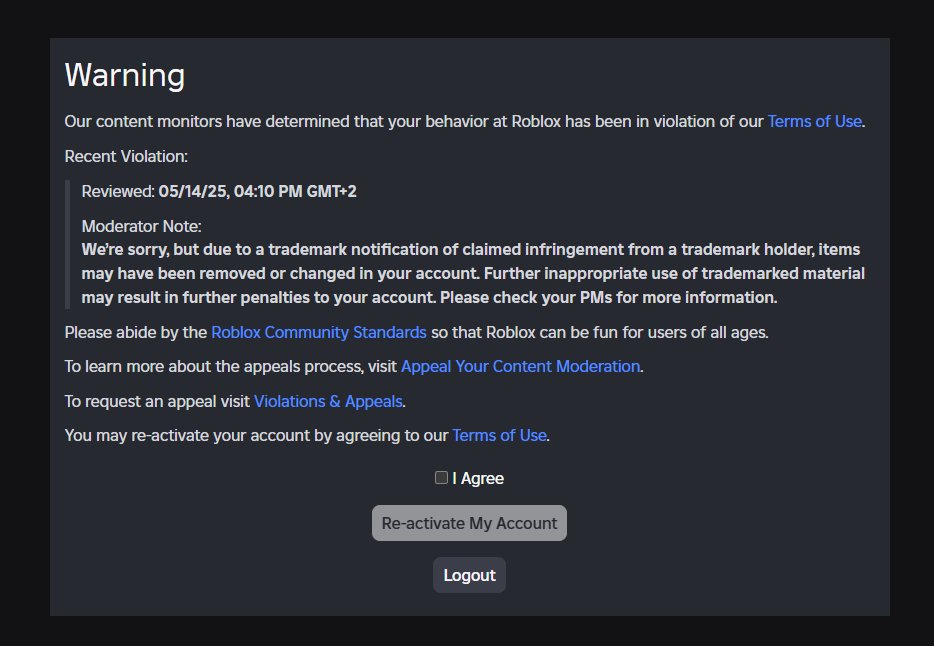This screenshot has width=934, height=646.
Task: Open the Terms of Use link in the re-activate sentence
Action: pos(499,435)
